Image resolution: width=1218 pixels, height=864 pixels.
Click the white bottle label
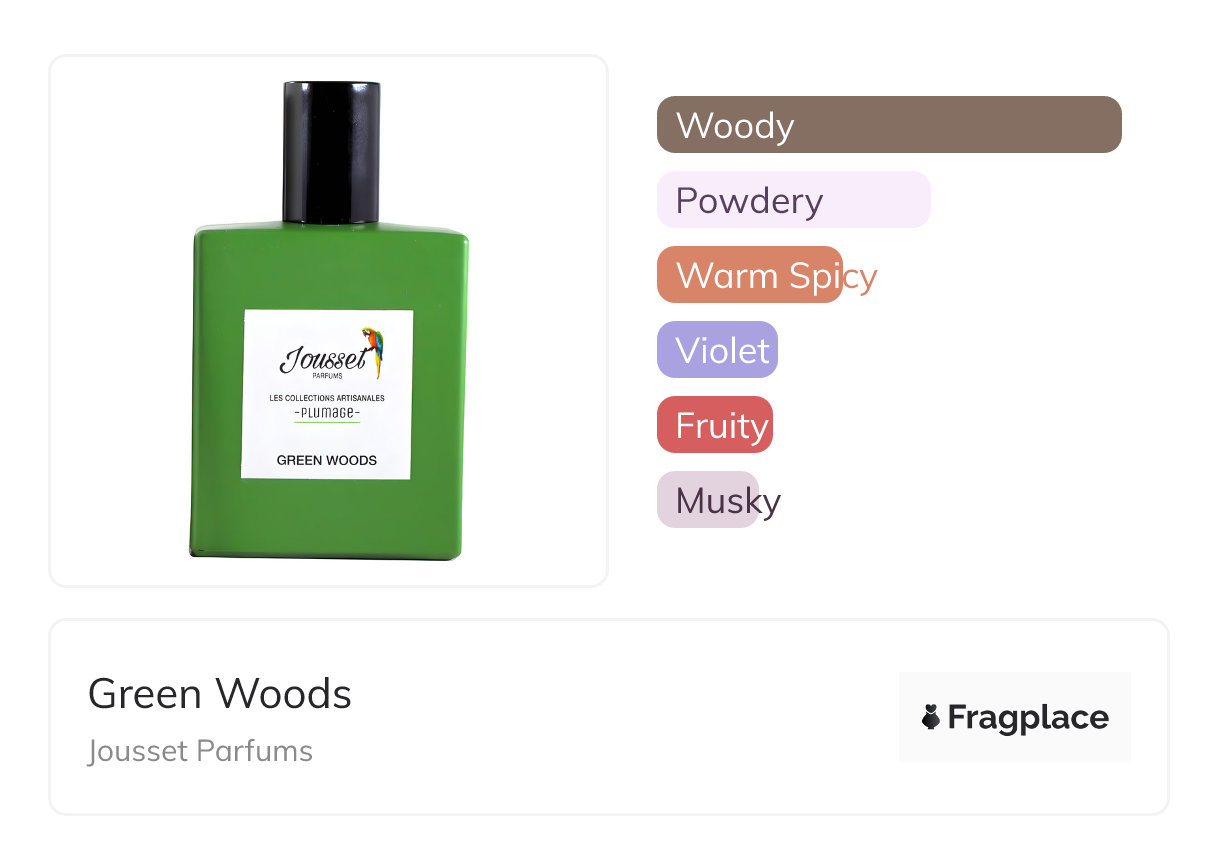(x=328, y=395)
